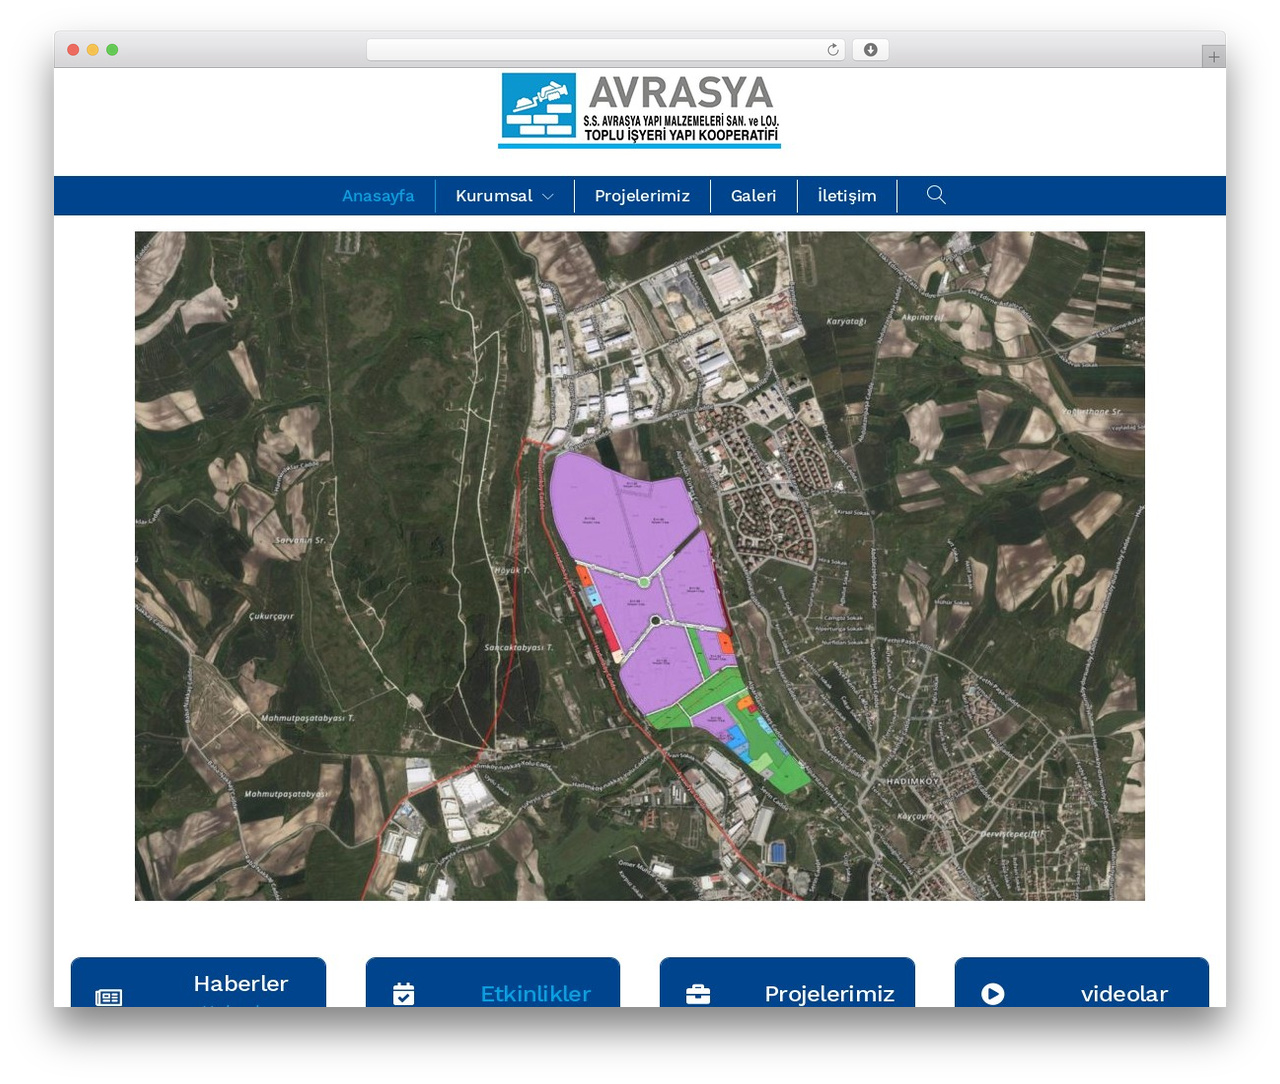Click the videolar play circle icon
Screen dimensions: 1280x1084
[993, 993]
